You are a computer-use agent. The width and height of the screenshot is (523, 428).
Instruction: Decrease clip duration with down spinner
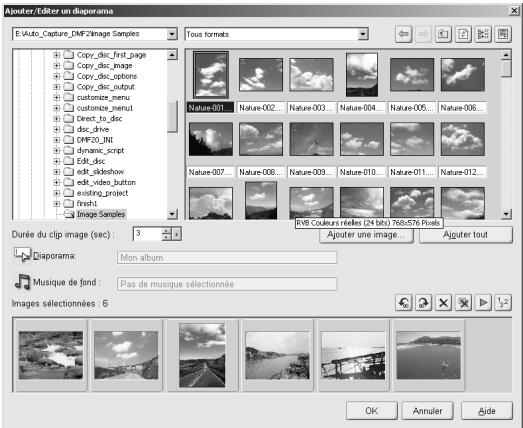[166, 238]
